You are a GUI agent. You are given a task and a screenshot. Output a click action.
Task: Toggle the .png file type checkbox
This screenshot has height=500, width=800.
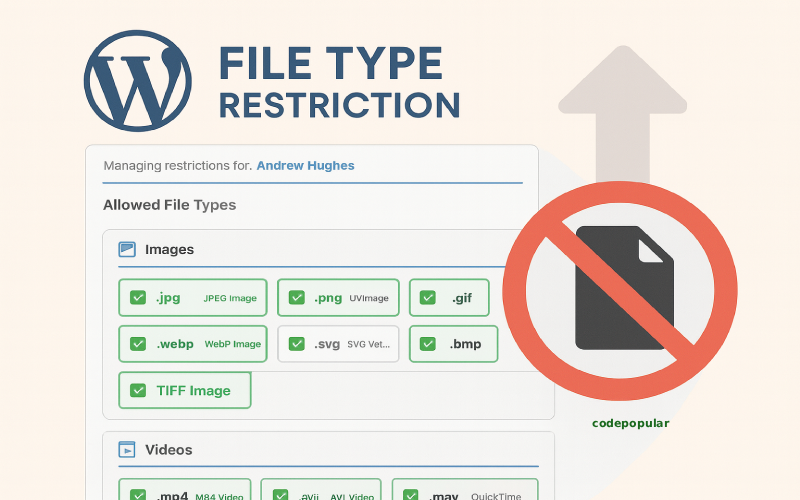click(296, 297)
